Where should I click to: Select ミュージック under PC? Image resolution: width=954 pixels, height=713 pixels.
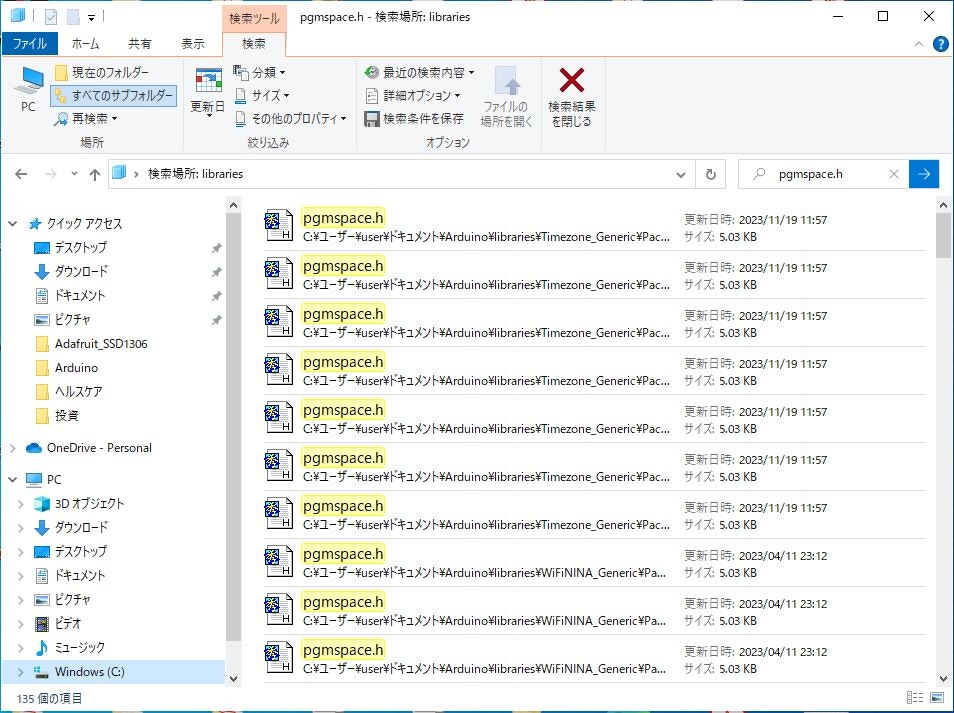80,648
